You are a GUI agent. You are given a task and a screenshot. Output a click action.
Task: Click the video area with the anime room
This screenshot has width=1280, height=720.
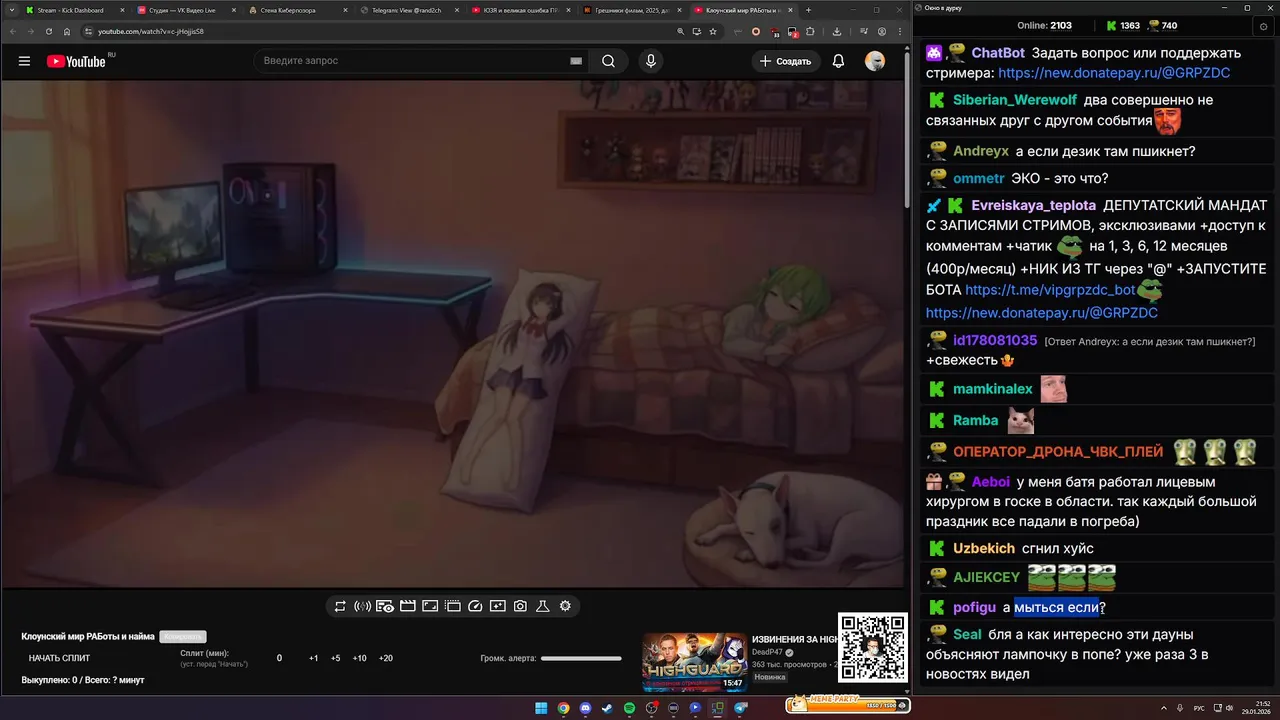coord(453,333)
